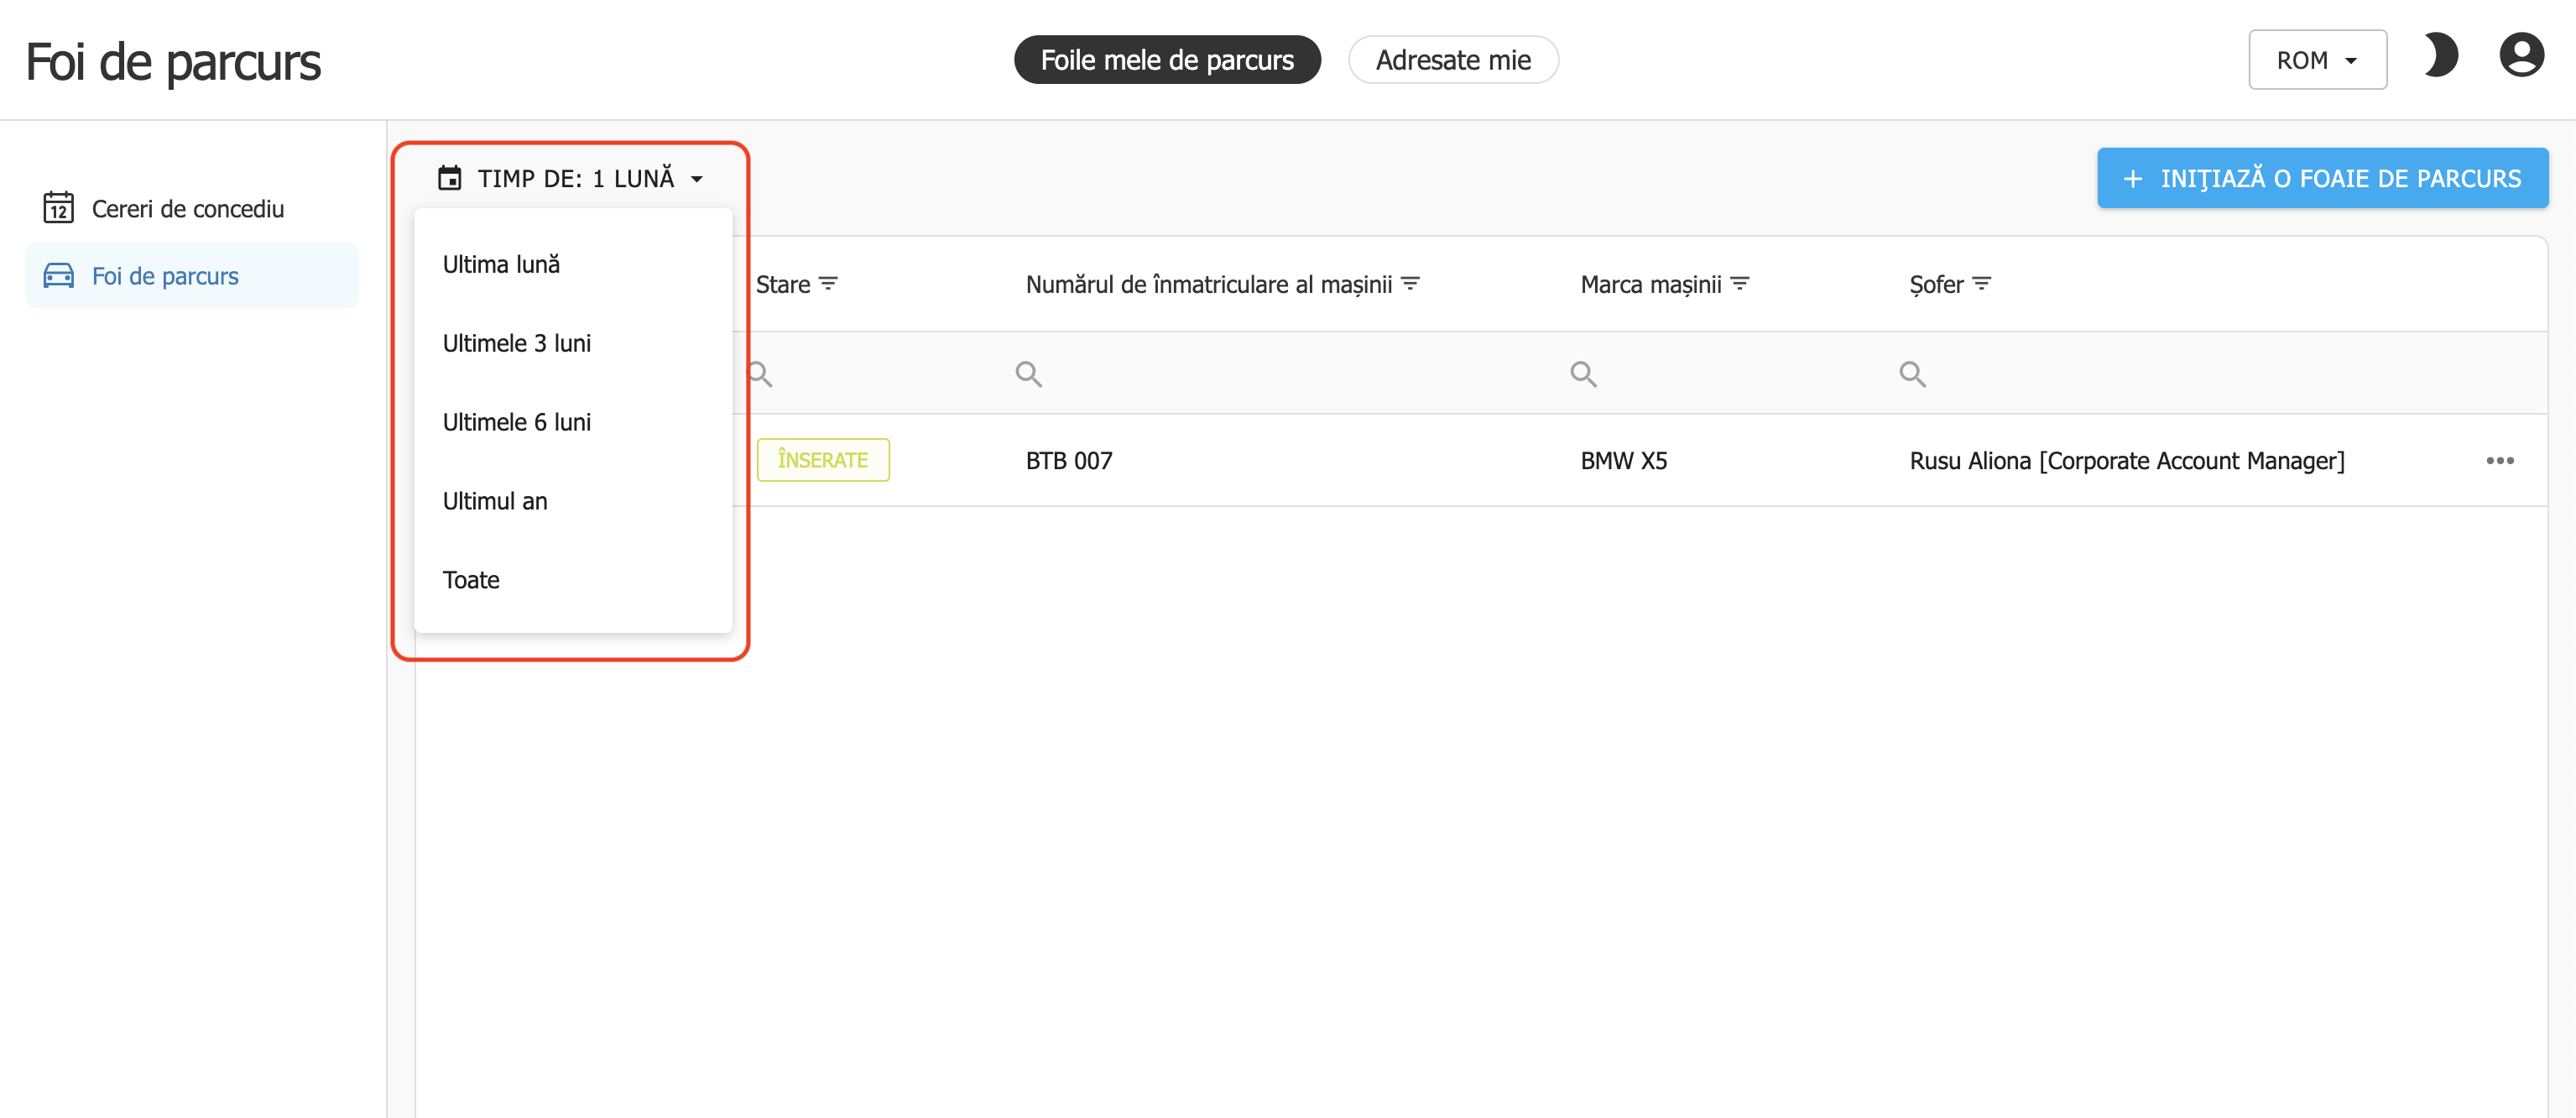Click search icon under Șofer column
Viewport: 2576px width, 1118px height.
pos(1912,374)
